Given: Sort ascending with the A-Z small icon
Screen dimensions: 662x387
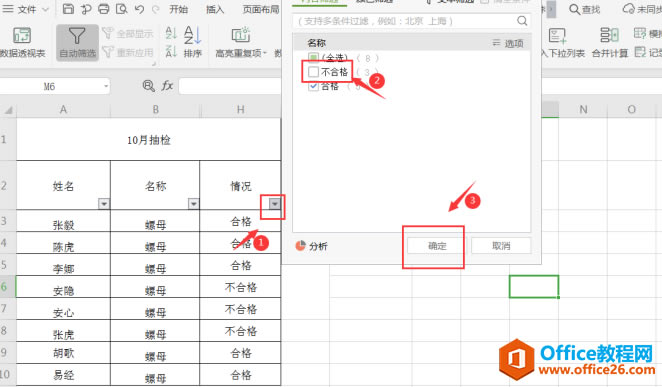Looking at the screenshot, I should tap(171, 33).
